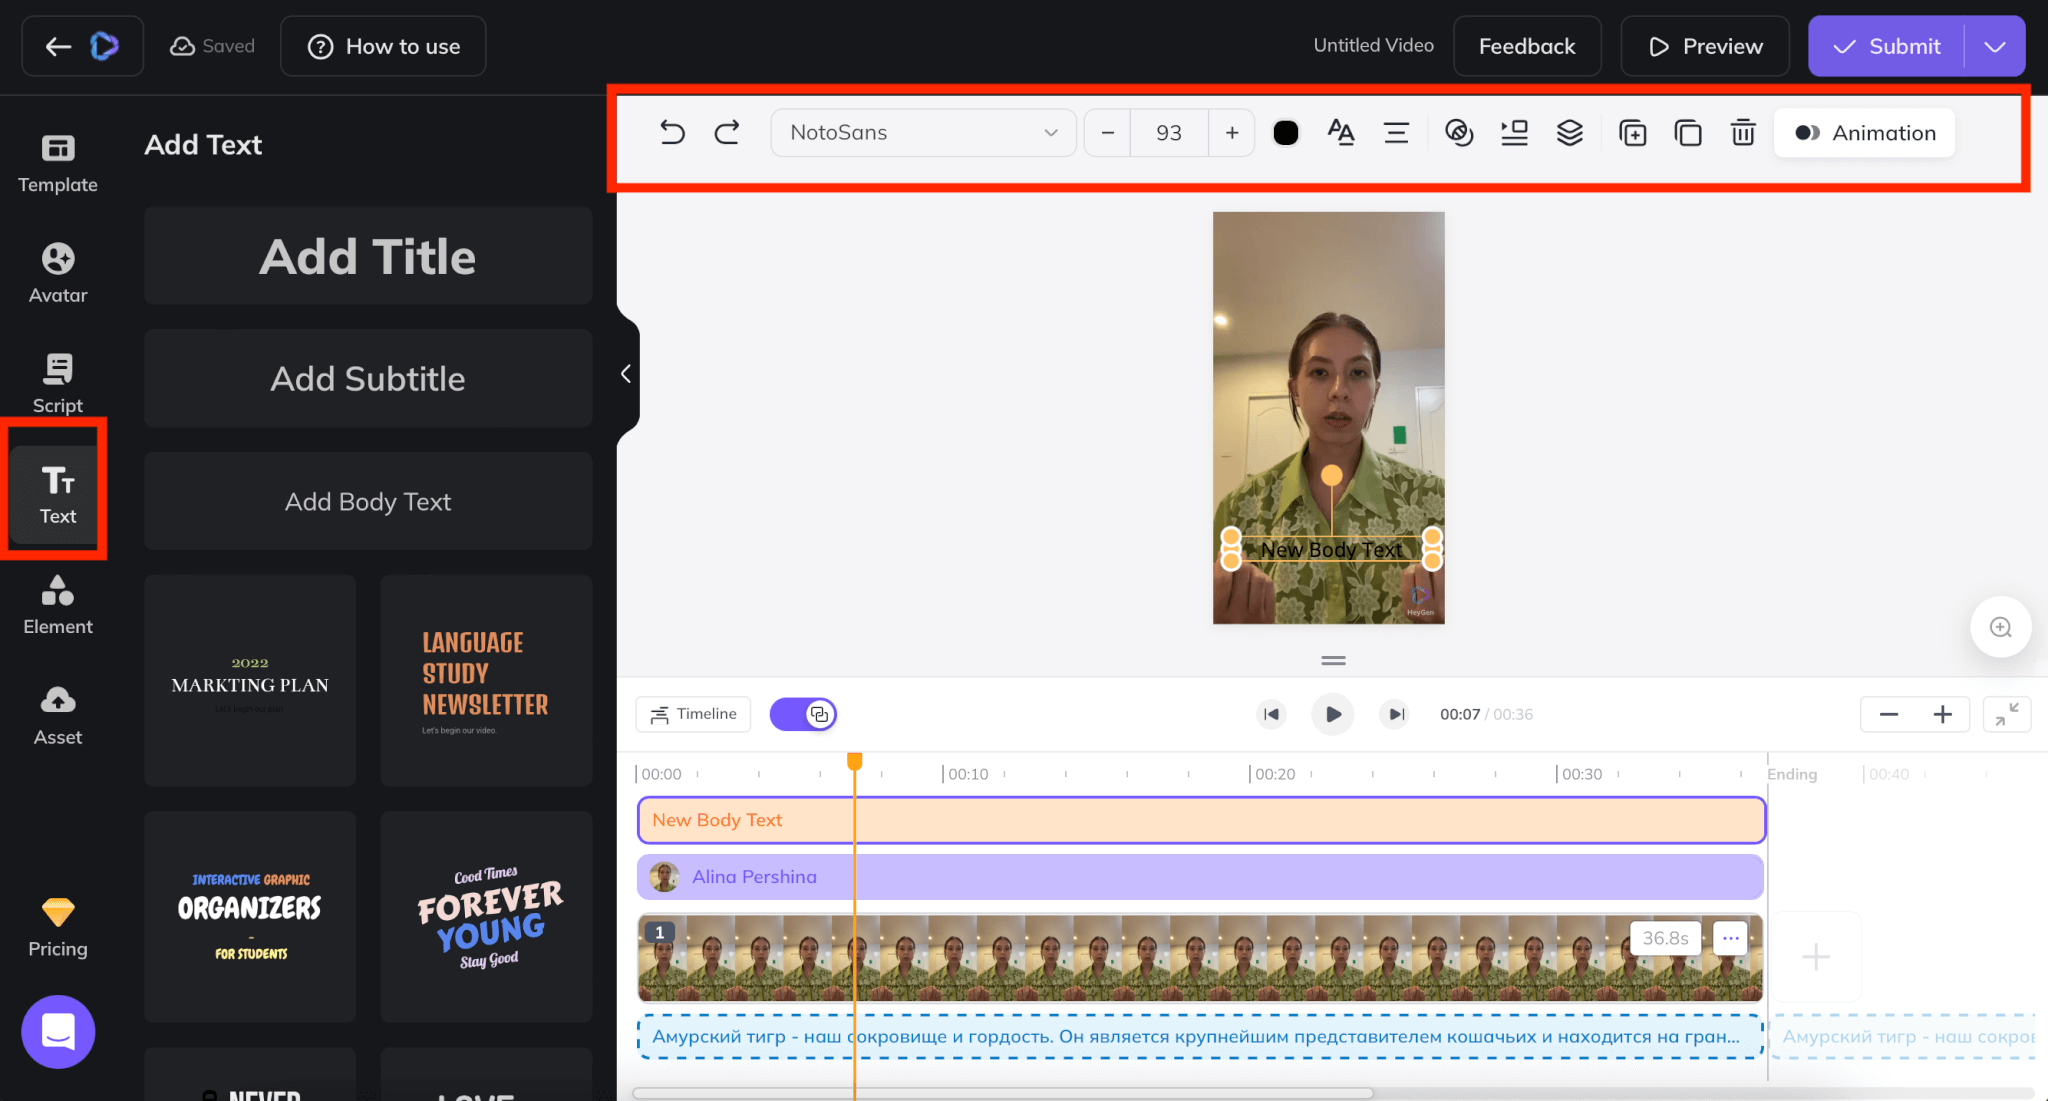The height and width of the screenshot is (1101, 2048).
Task: Collapse the Add Text side panel
Action: [626, 374]
